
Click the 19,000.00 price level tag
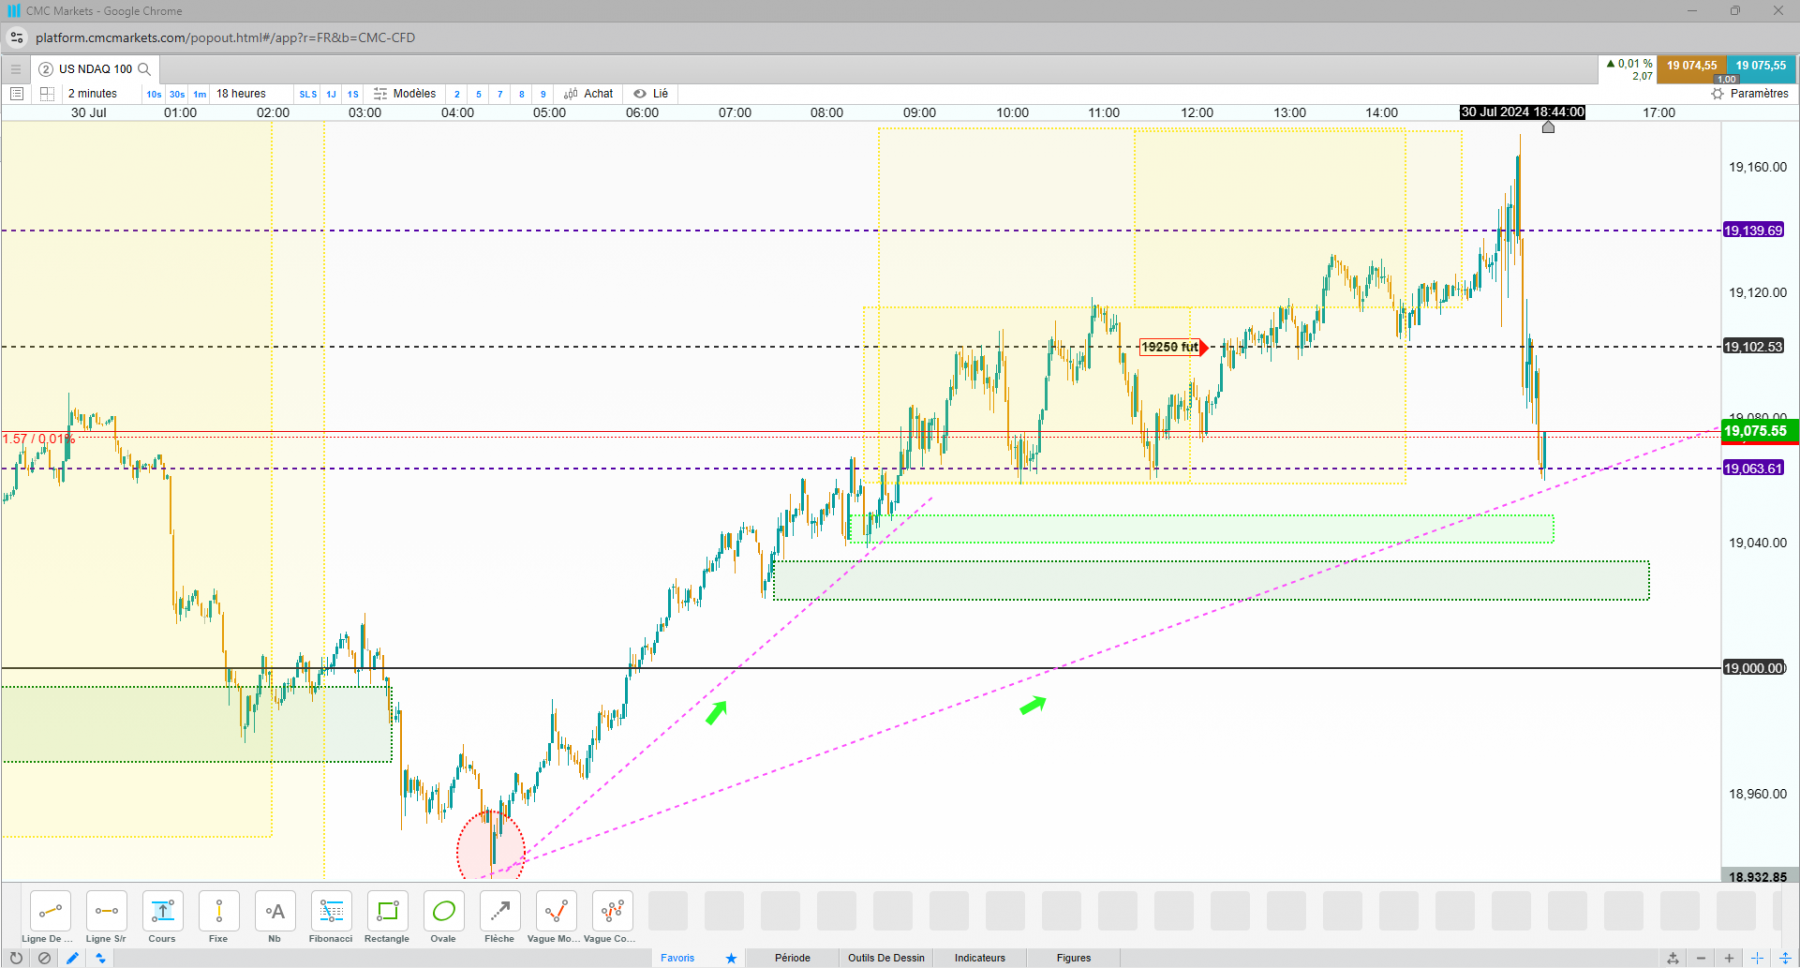coord(1753,668)
